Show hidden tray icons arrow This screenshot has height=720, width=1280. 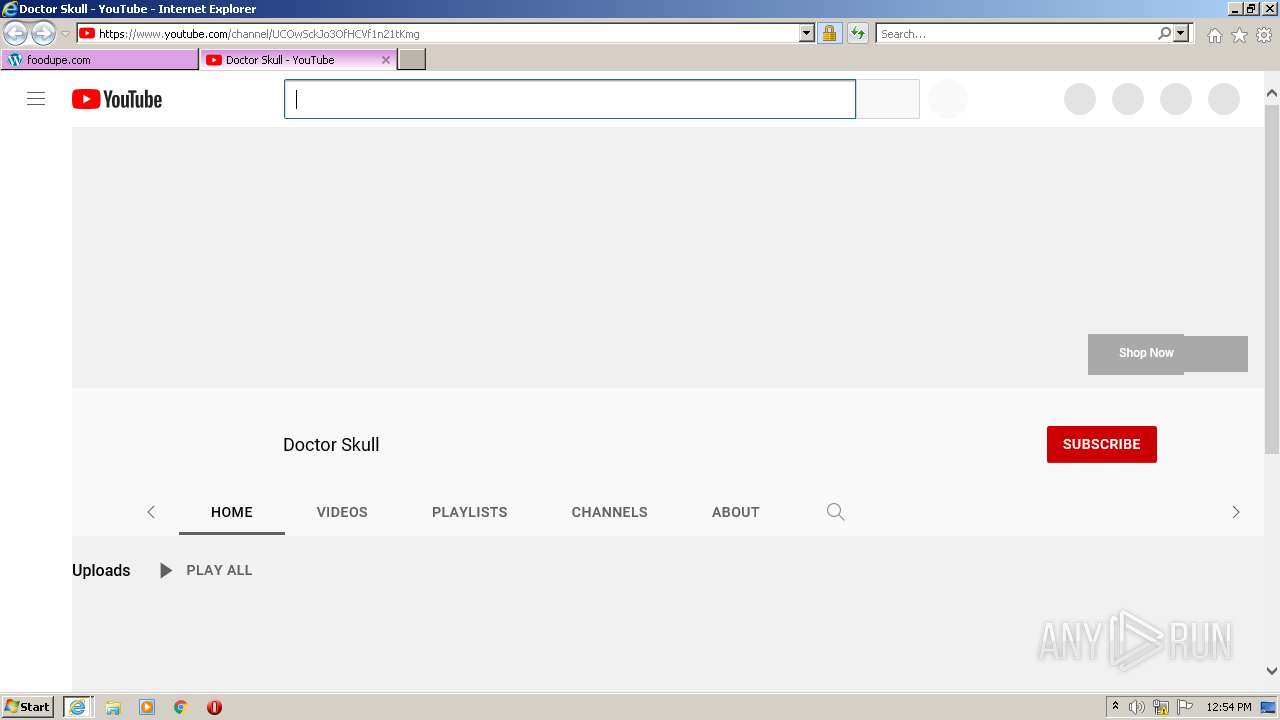coord(1115,707)
